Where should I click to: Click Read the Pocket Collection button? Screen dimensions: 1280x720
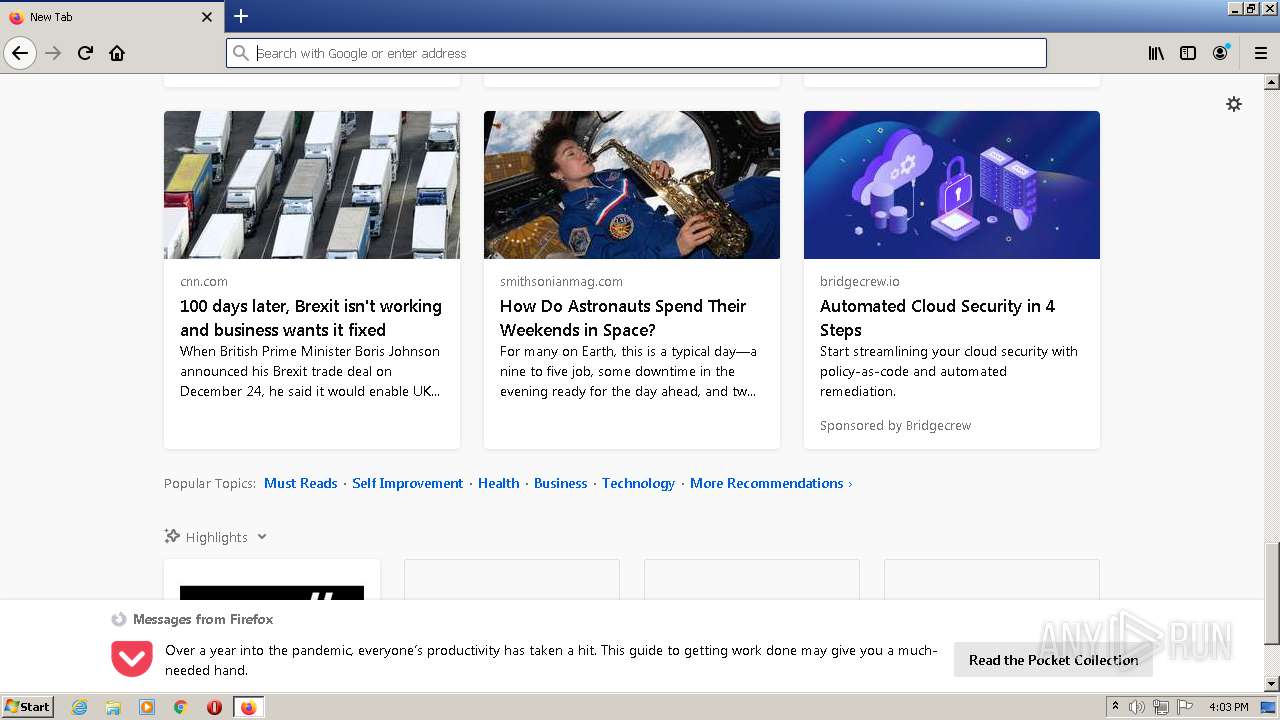pyautogui.click(x=1053, y=660)
